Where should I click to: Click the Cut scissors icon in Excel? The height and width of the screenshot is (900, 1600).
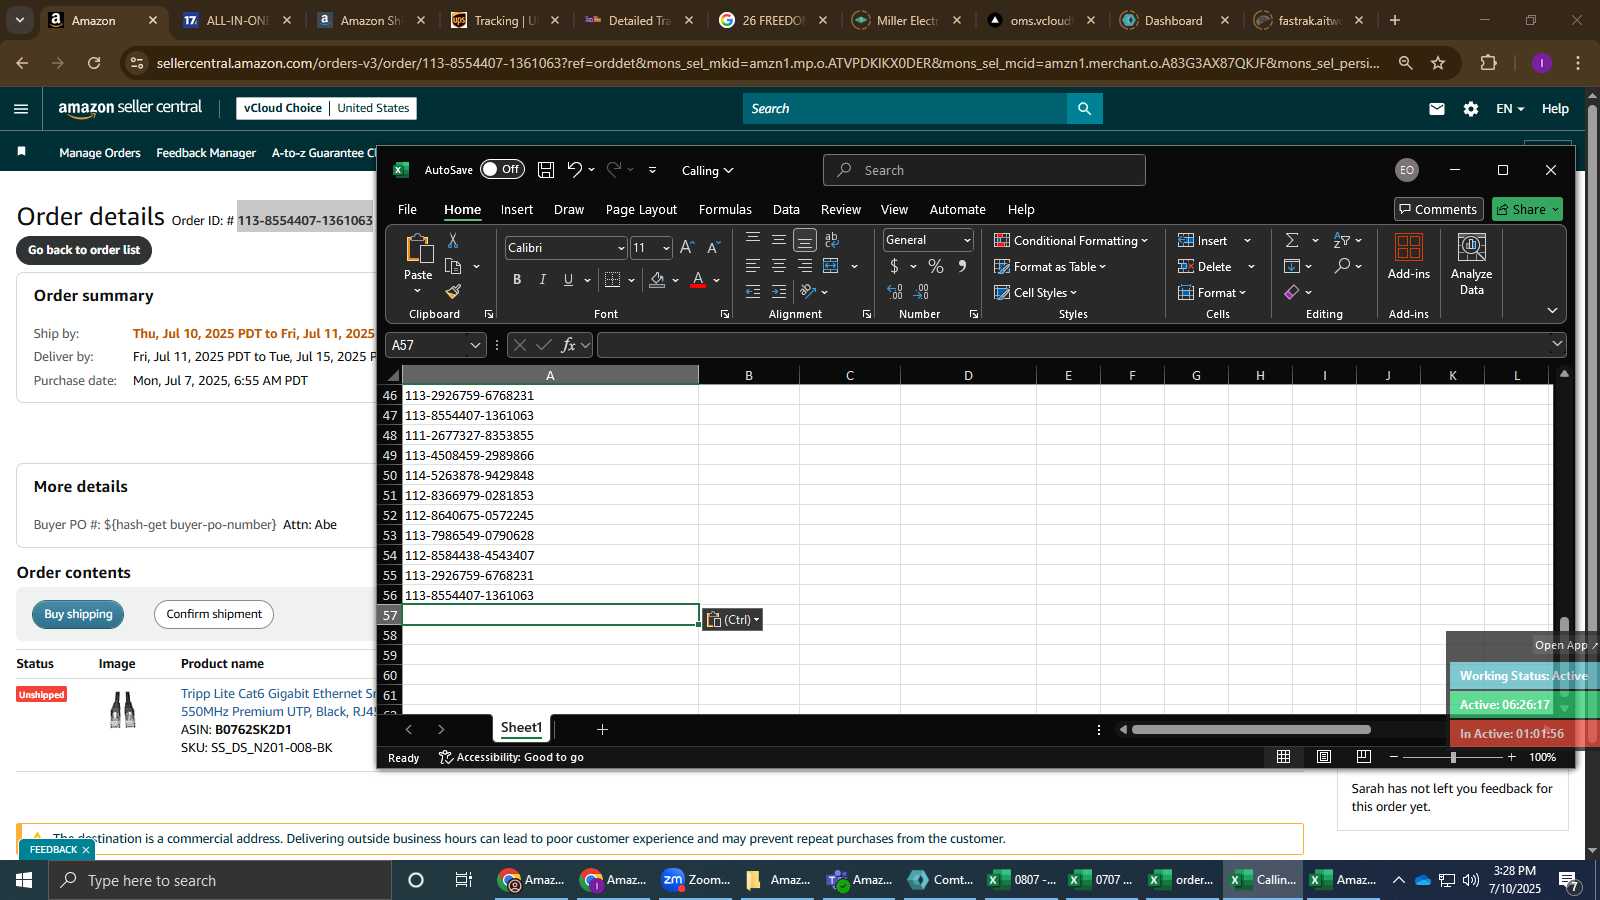(453, 241)
